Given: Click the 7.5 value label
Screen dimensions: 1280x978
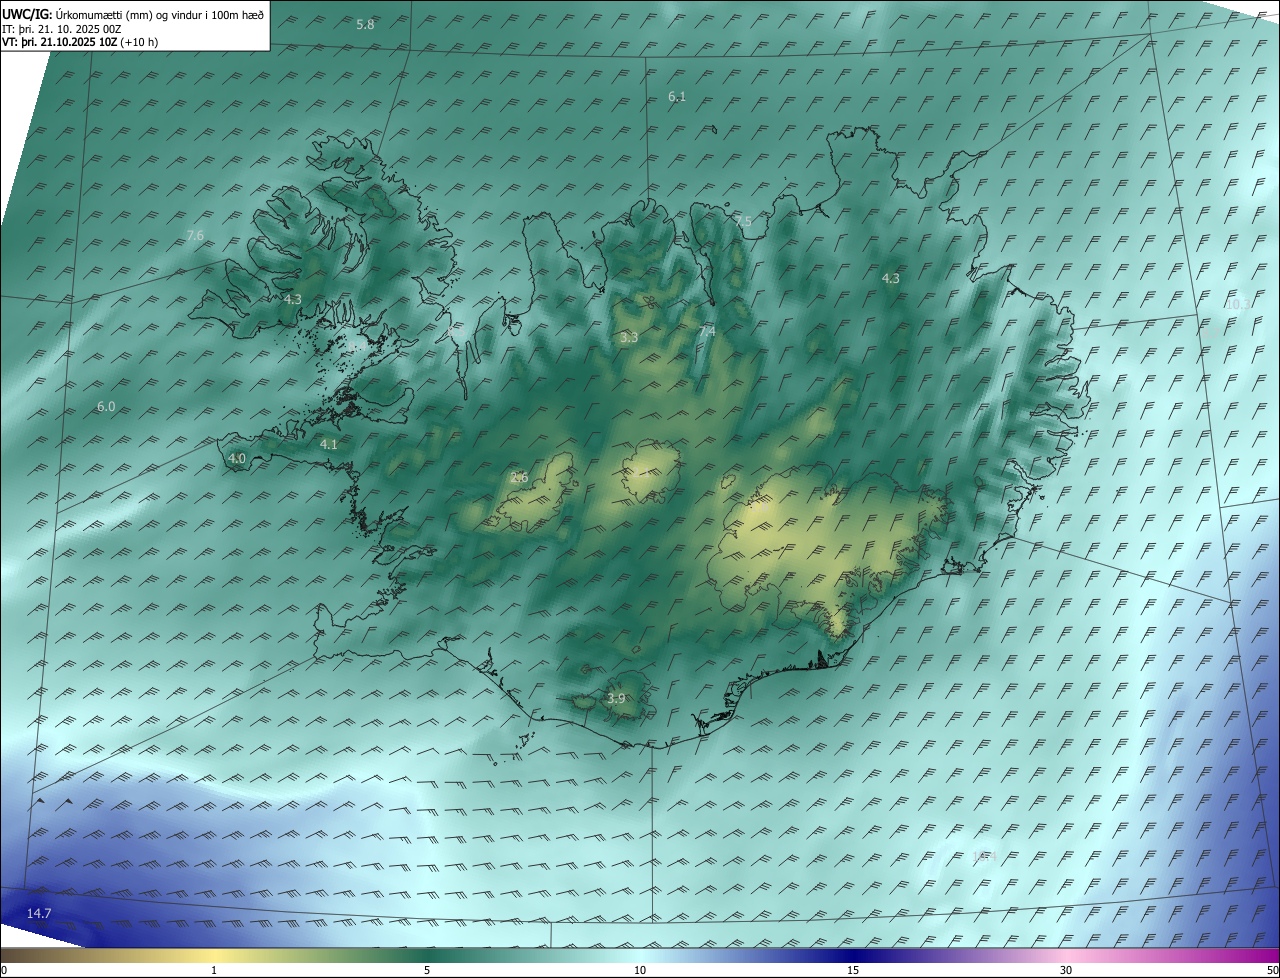Looking at the screenshot, I should (742, 221).
